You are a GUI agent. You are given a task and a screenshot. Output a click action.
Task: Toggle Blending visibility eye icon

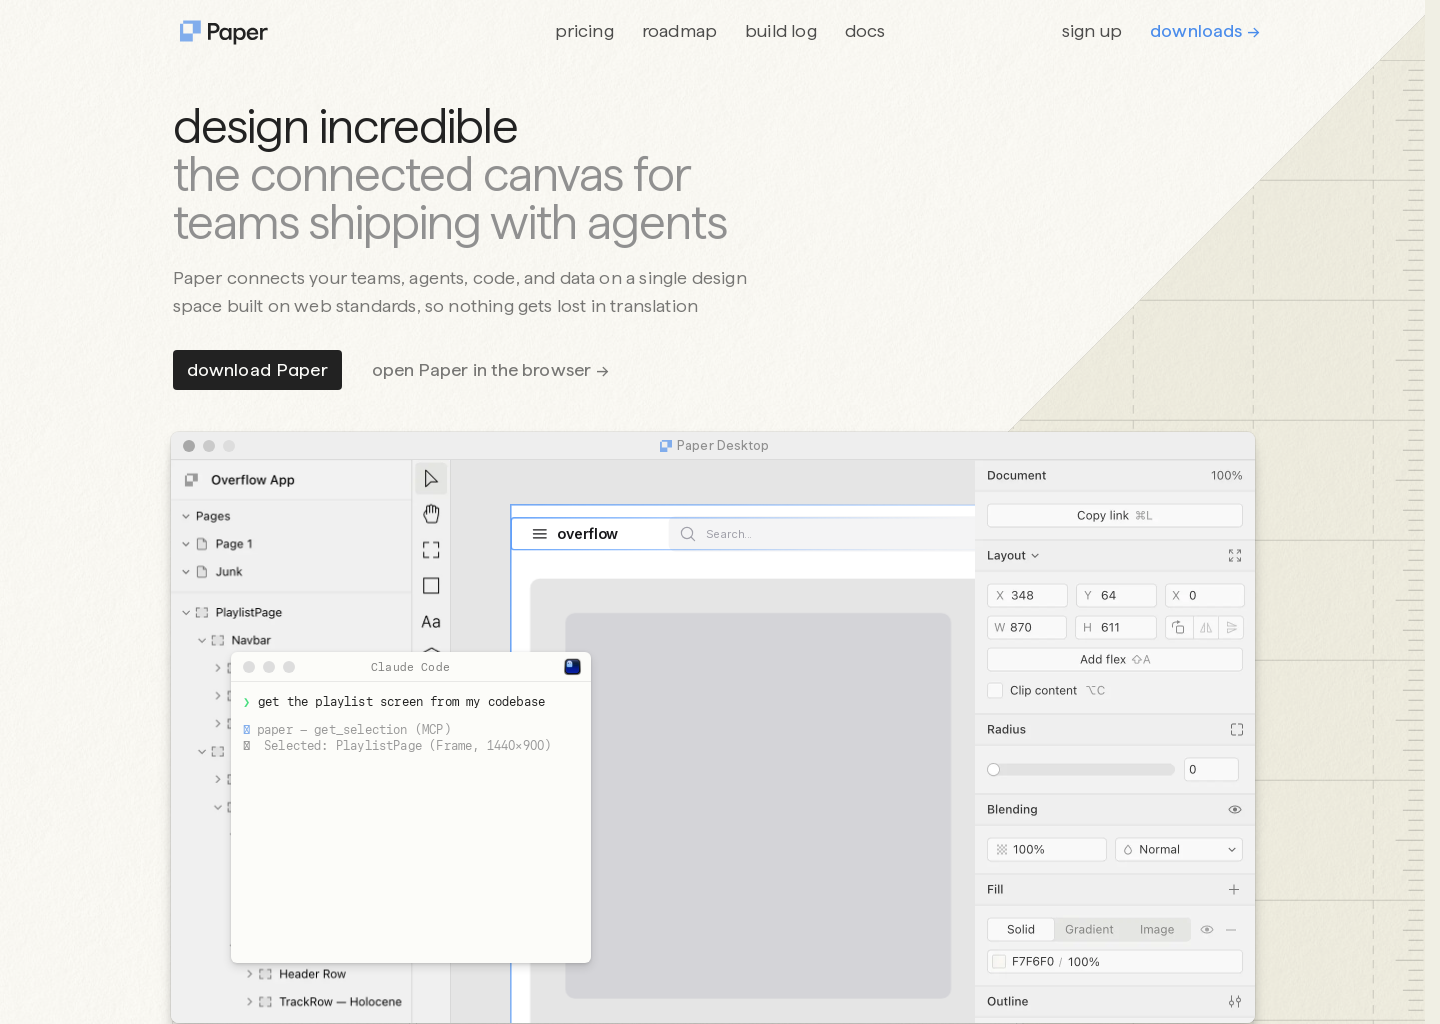tap(1235, 810)
